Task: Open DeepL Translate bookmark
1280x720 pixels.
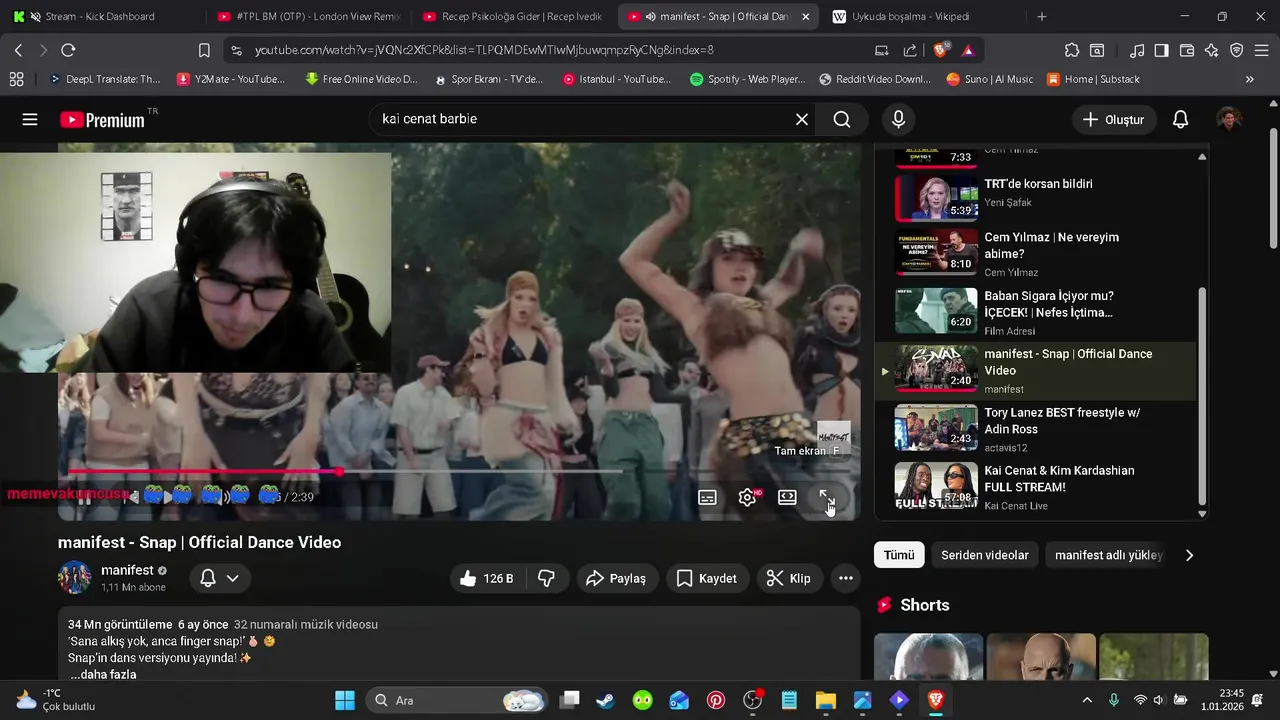Action: pos(105,79)
